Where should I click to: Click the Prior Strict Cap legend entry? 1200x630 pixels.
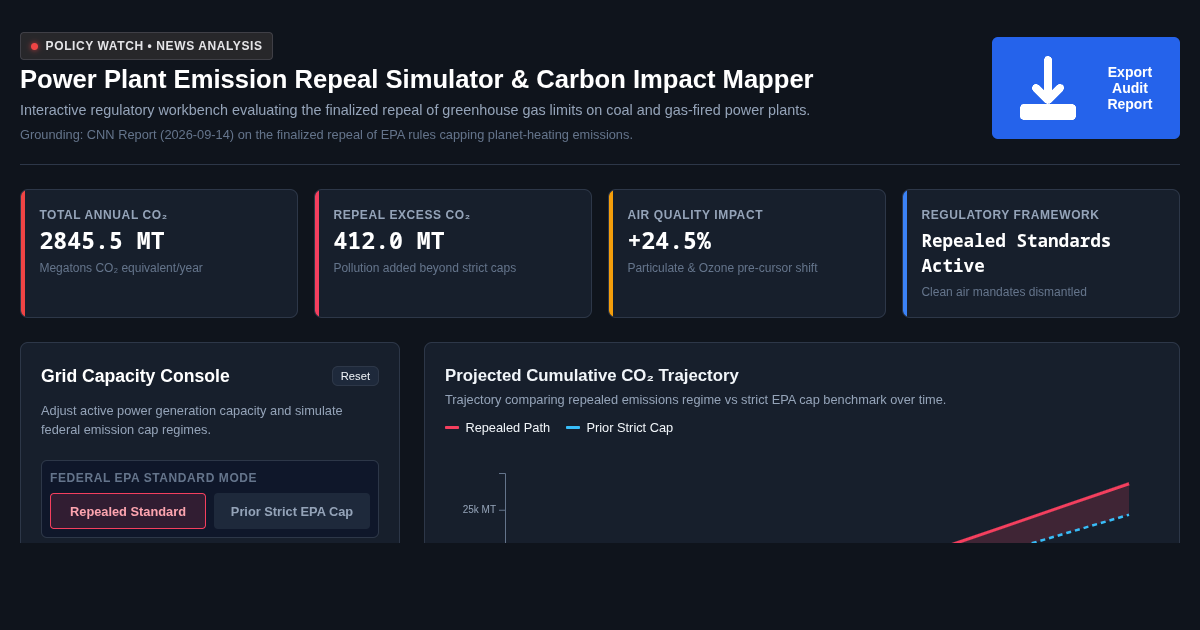[620, 427]
